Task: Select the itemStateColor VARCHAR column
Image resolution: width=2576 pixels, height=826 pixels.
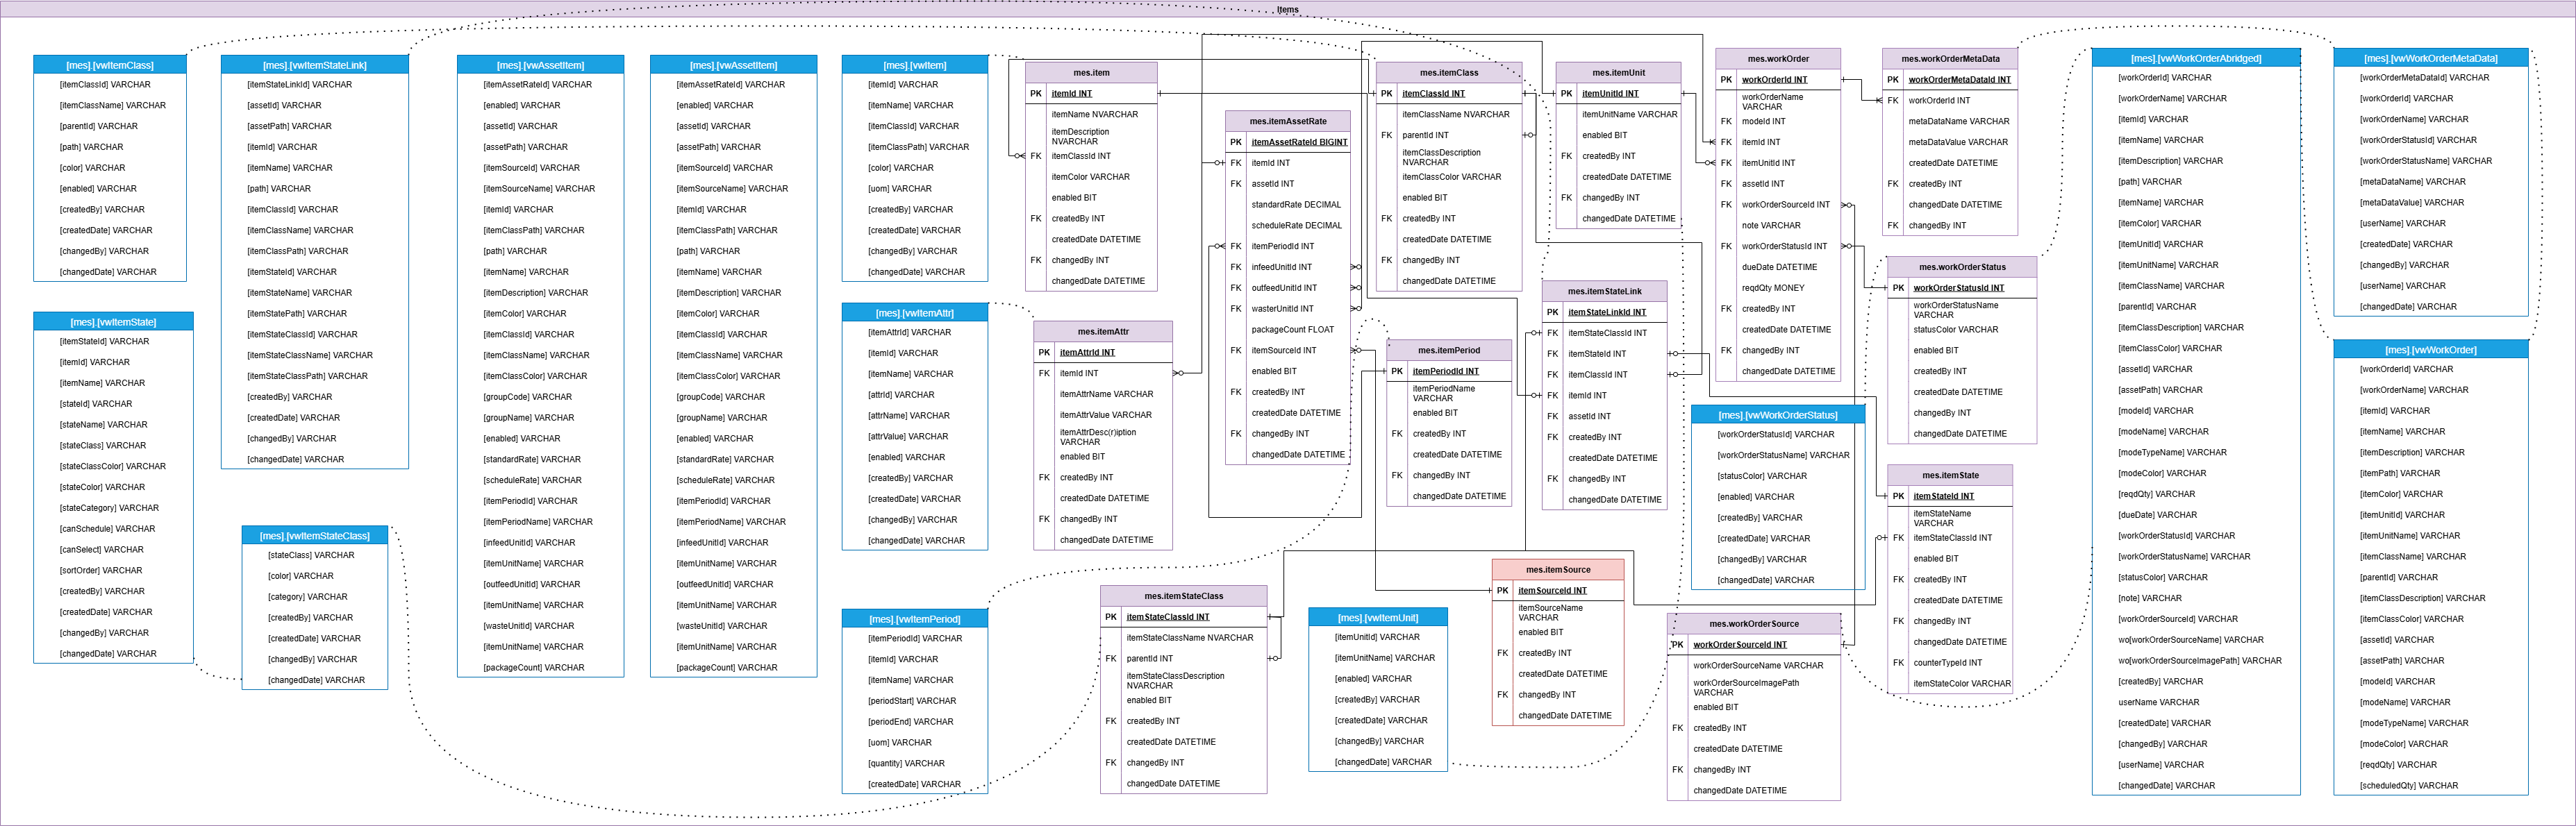Action: coord(1950,684)
